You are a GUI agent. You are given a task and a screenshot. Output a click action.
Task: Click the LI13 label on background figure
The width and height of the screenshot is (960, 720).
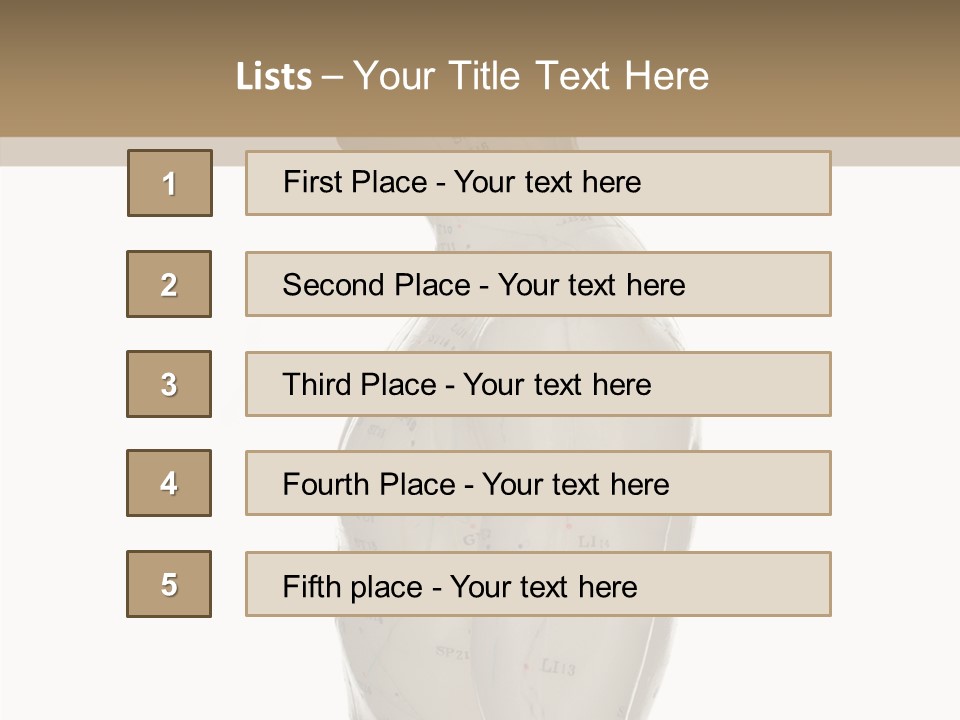(558, 666)
